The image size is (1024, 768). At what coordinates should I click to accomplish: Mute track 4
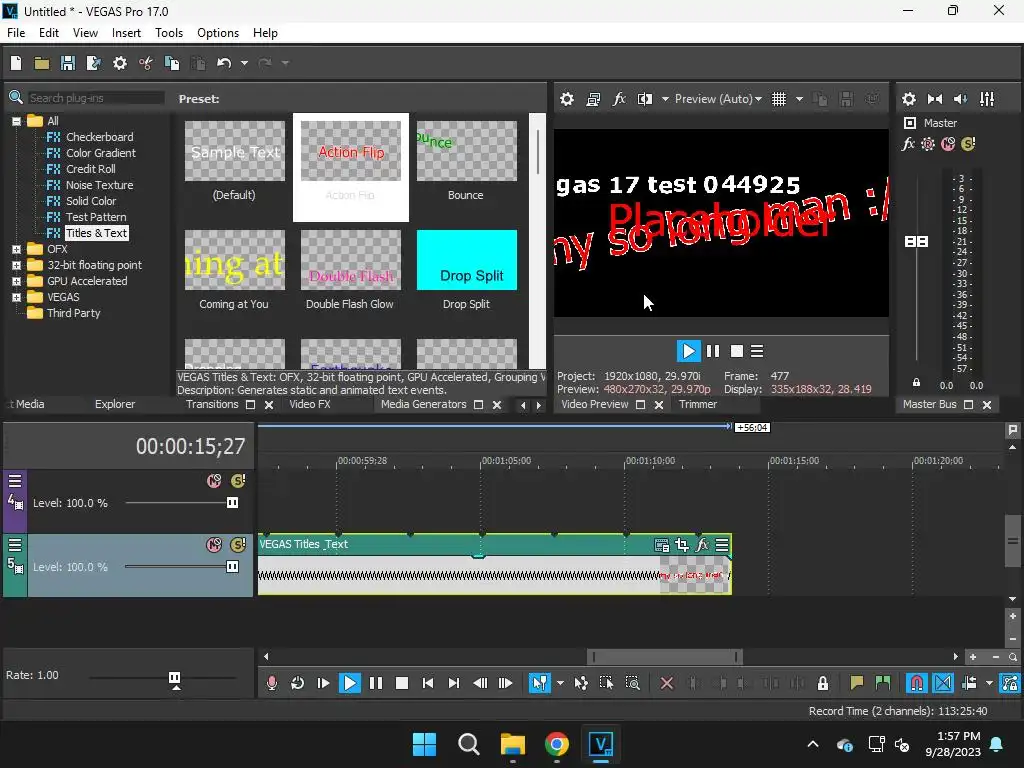point(214,481)
